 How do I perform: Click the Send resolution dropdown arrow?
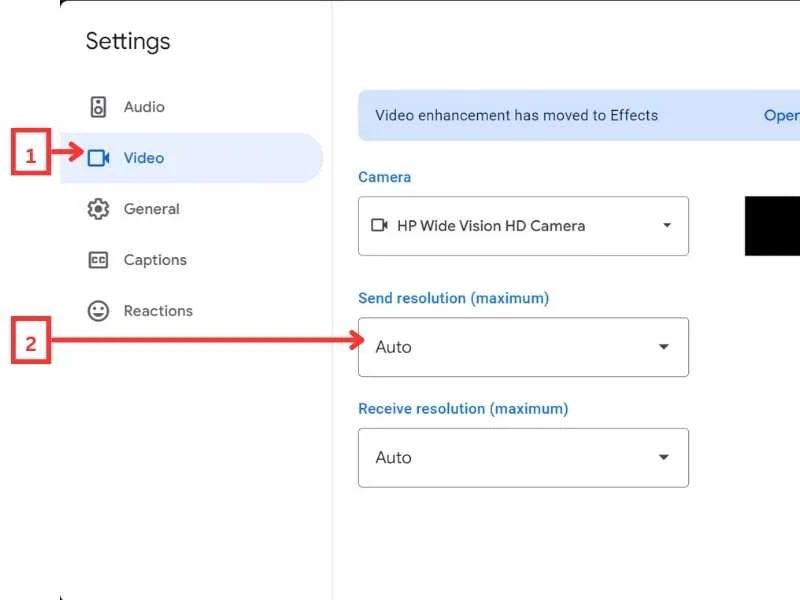tap(663, 346)
